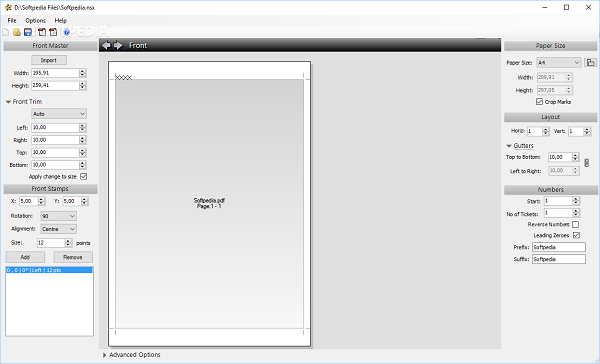Open the File menu
This screenshot has height=364, width=600.
(12, 21)
